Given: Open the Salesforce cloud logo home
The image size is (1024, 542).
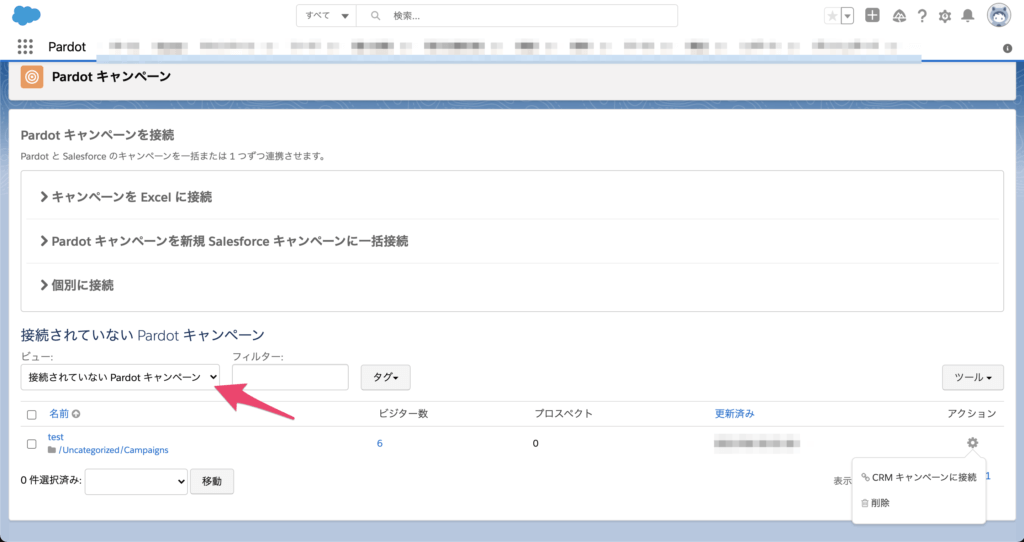Looking at the screenshot, I should pos(26,15).
